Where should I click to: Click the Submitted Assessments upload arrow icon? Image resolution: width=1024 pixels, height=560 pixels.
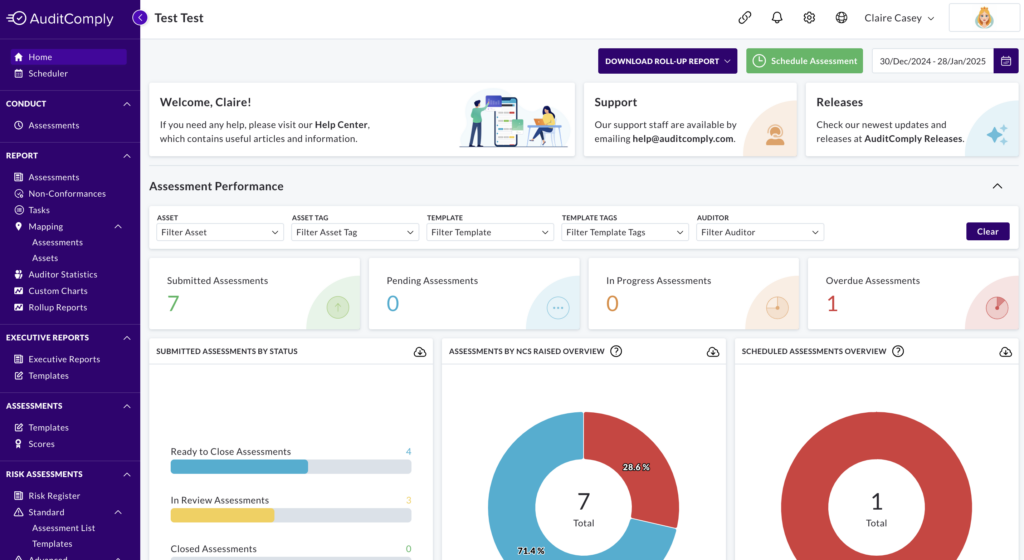tap(338, 307)
